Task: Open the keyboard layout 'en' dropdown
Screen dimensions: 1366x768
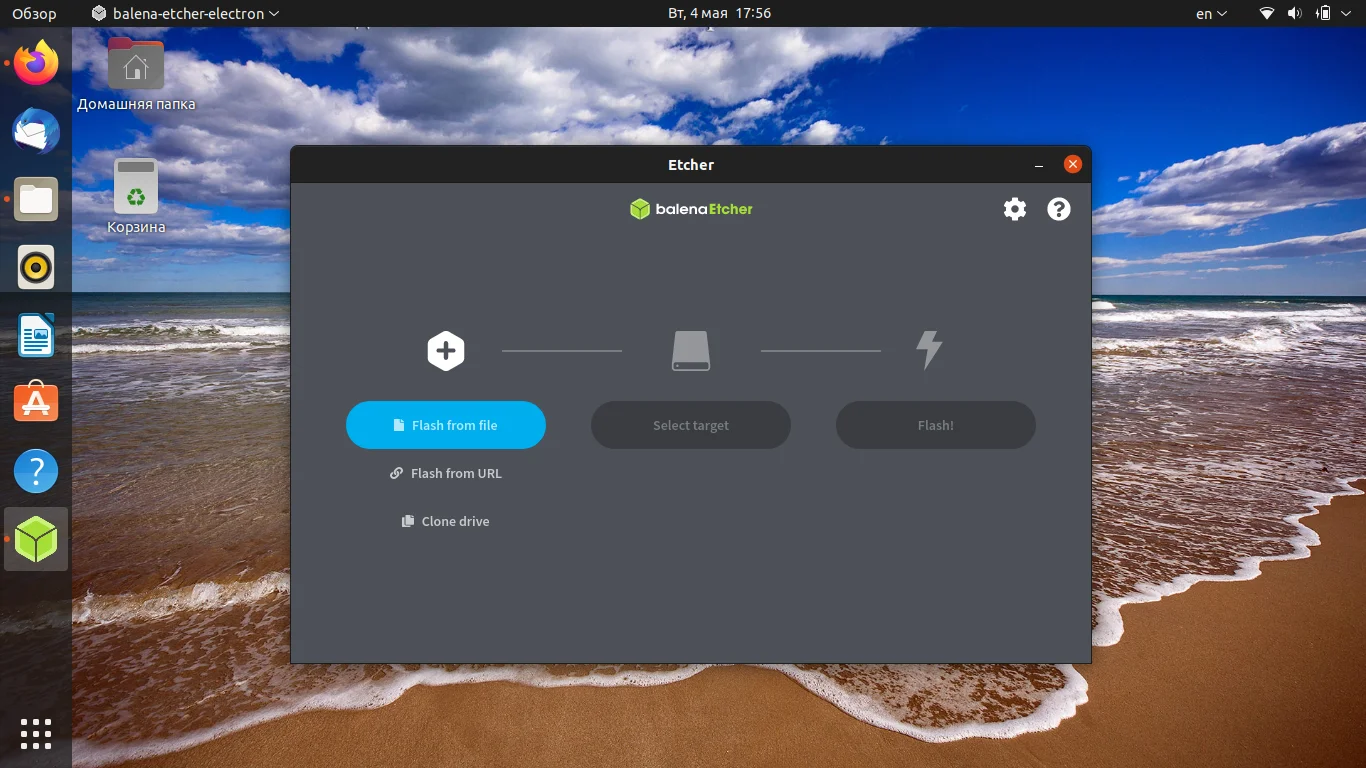Action: pos(1208,14)
